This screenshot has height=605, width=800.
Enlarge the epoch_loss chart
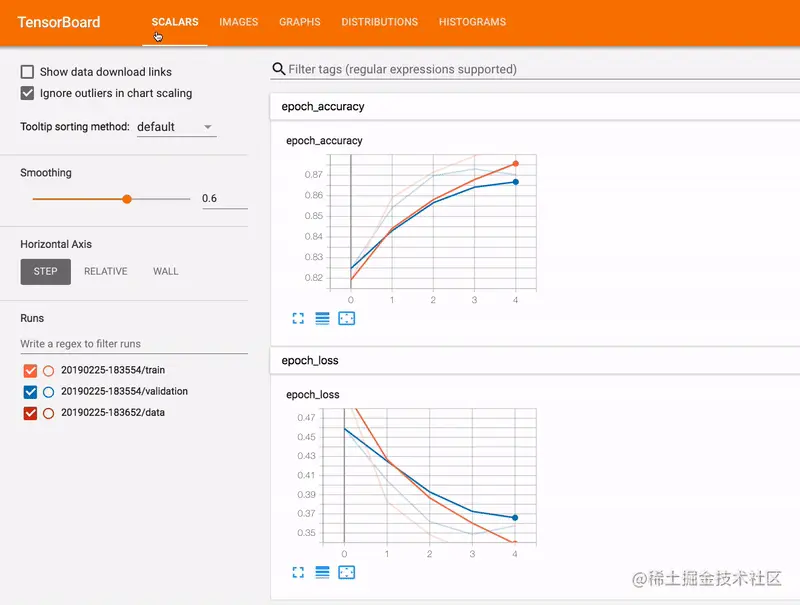coord(298,572)
